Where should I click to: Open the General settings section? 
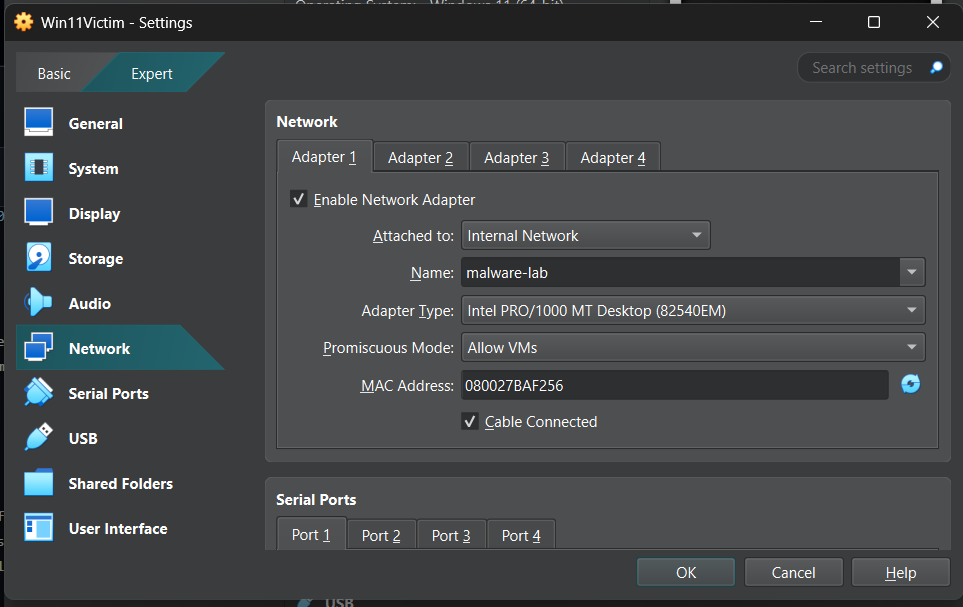[95, 123]
